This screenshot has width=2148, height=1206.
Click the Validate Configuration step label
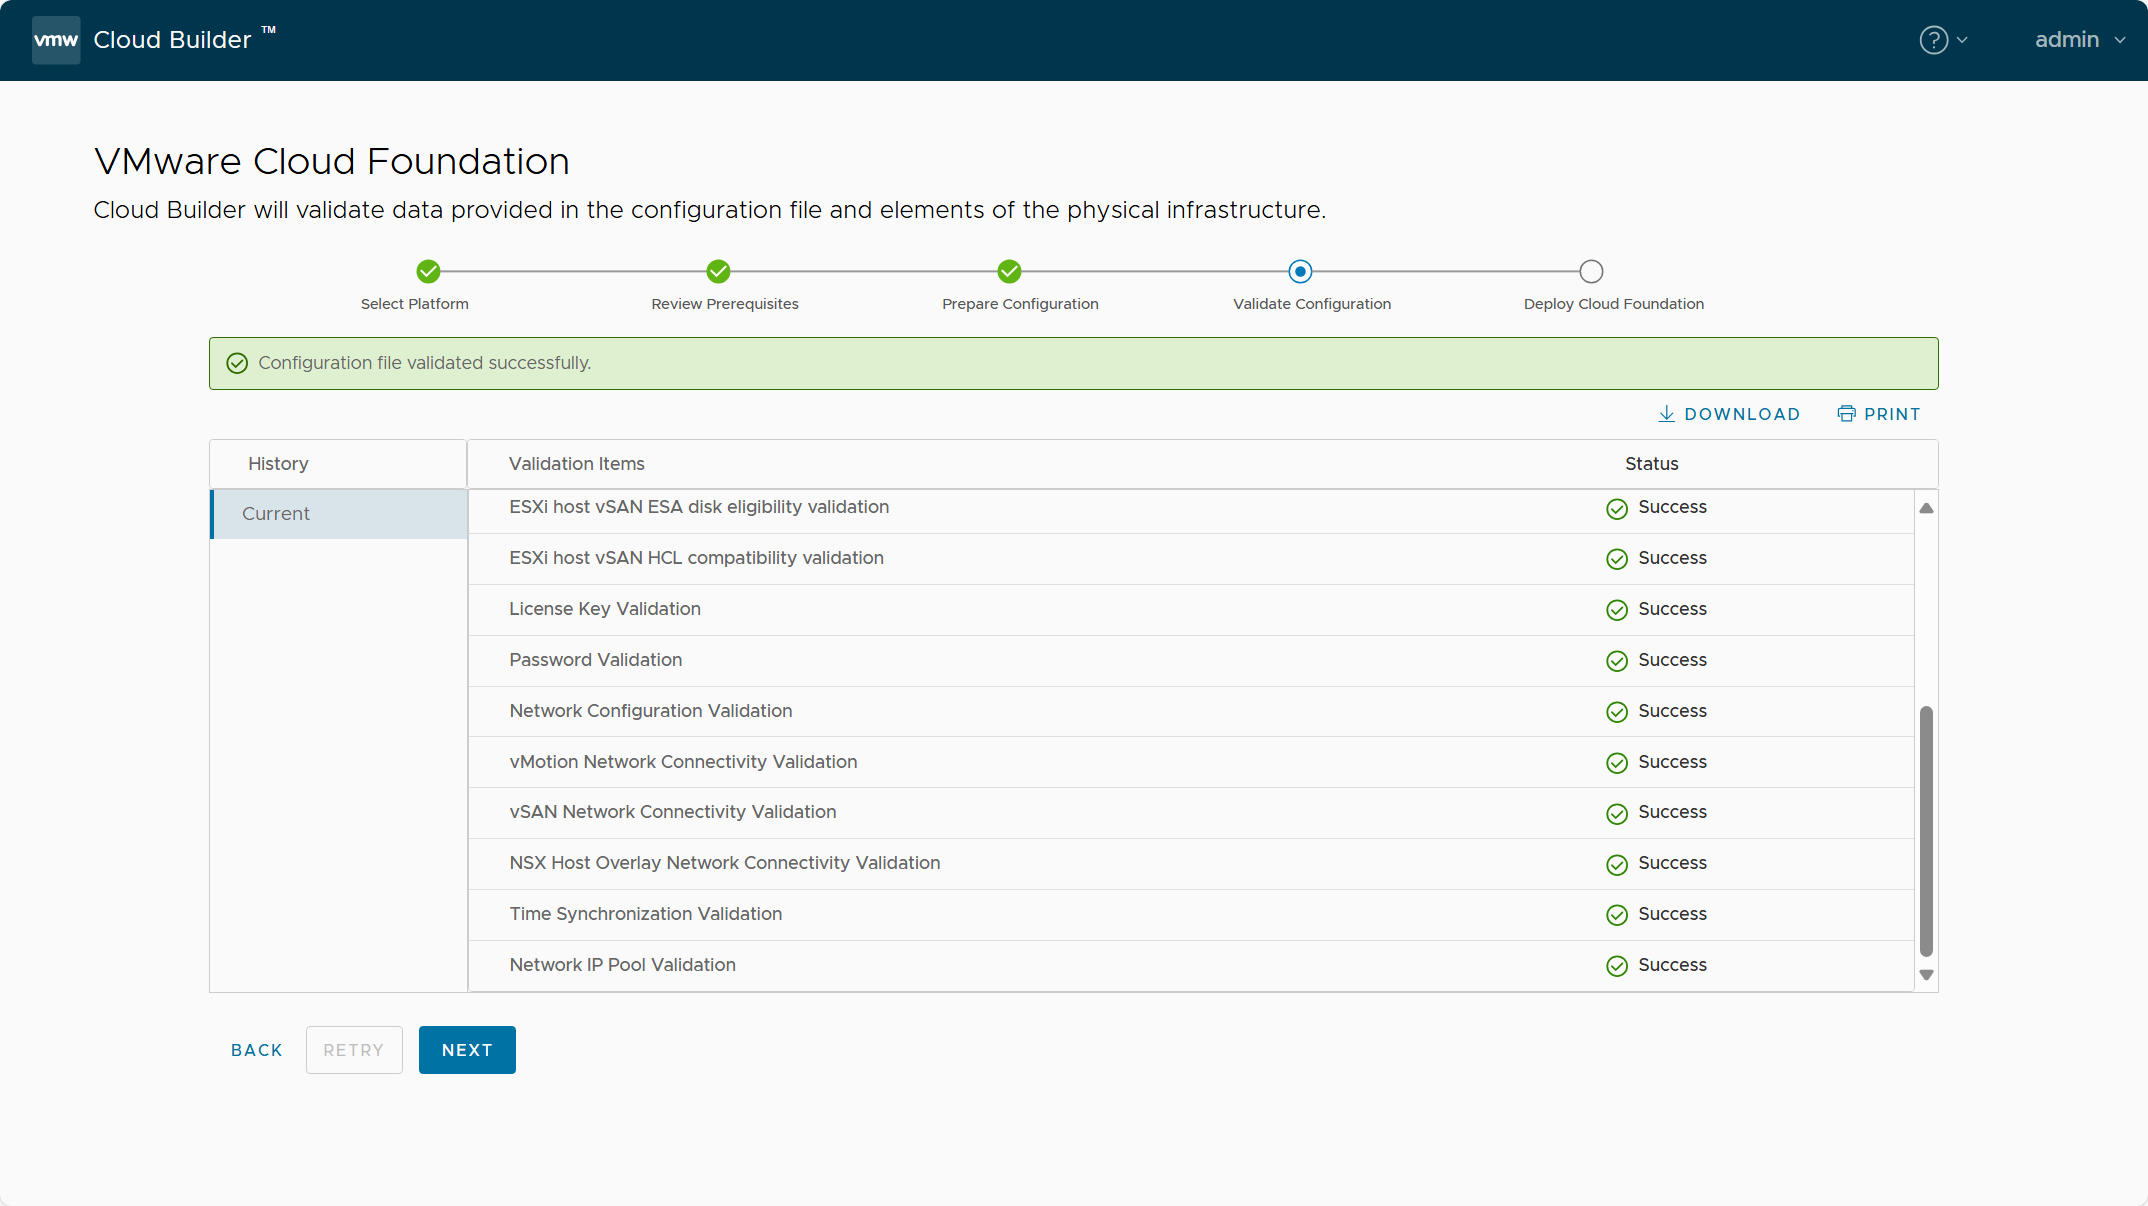[x=1311, y=304]
